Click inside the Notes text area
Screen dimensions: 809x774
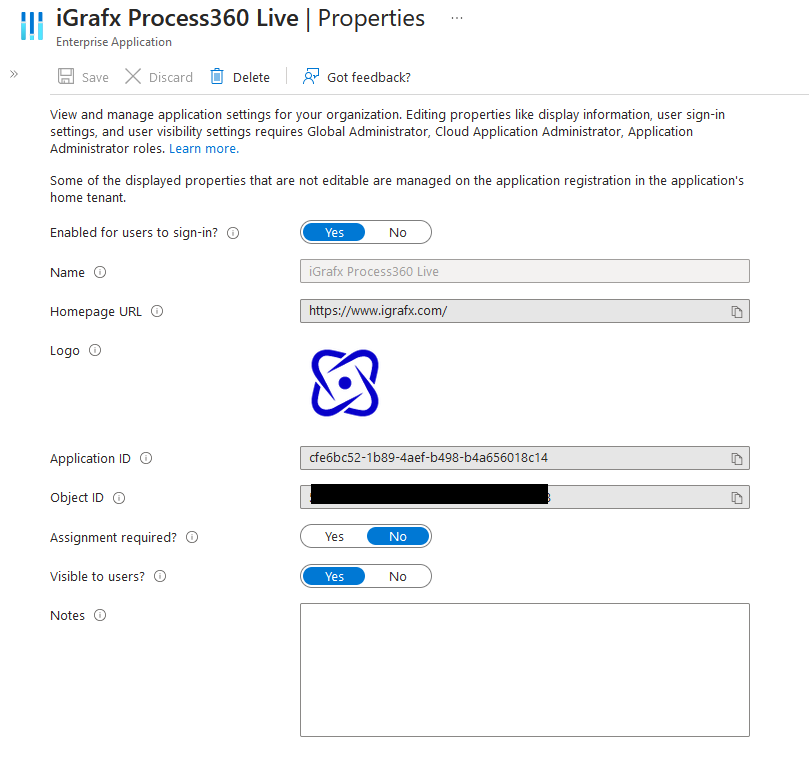click(x=524, y=669)
